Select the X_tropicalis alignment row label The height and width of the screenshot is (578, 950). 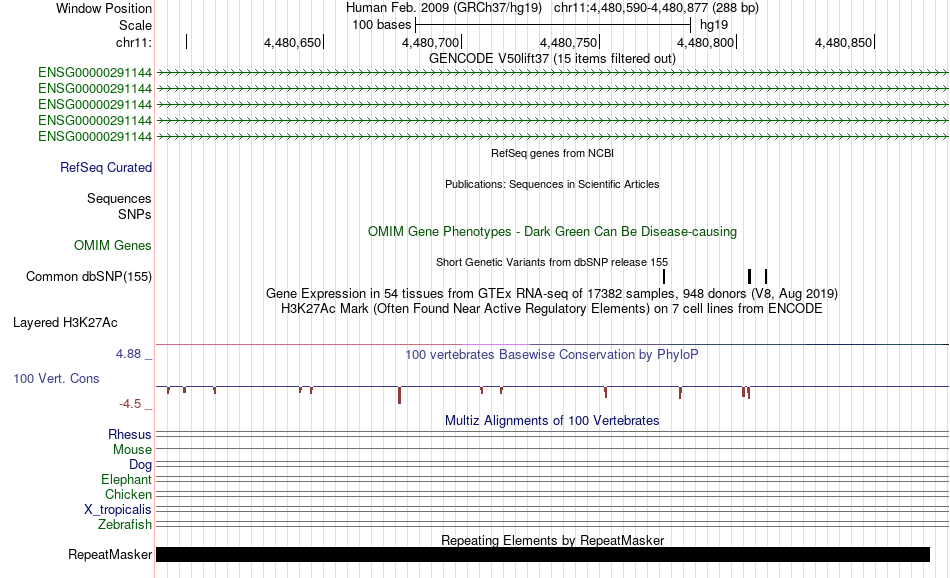point(118,510)
